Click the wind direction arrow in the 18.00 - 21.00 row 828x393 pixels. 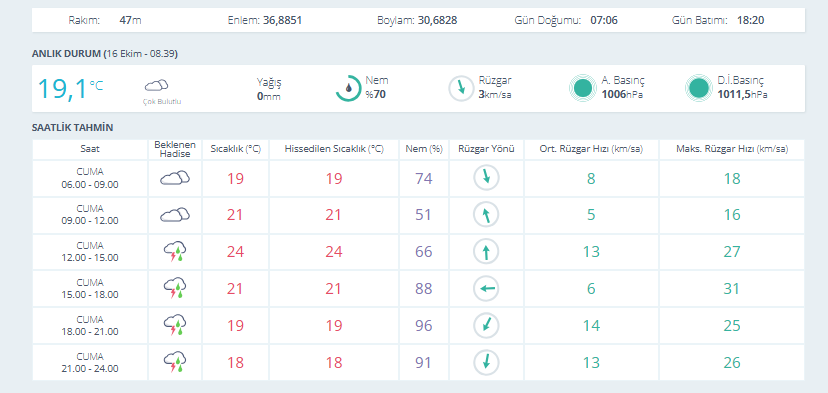click(x=486, y=325)
